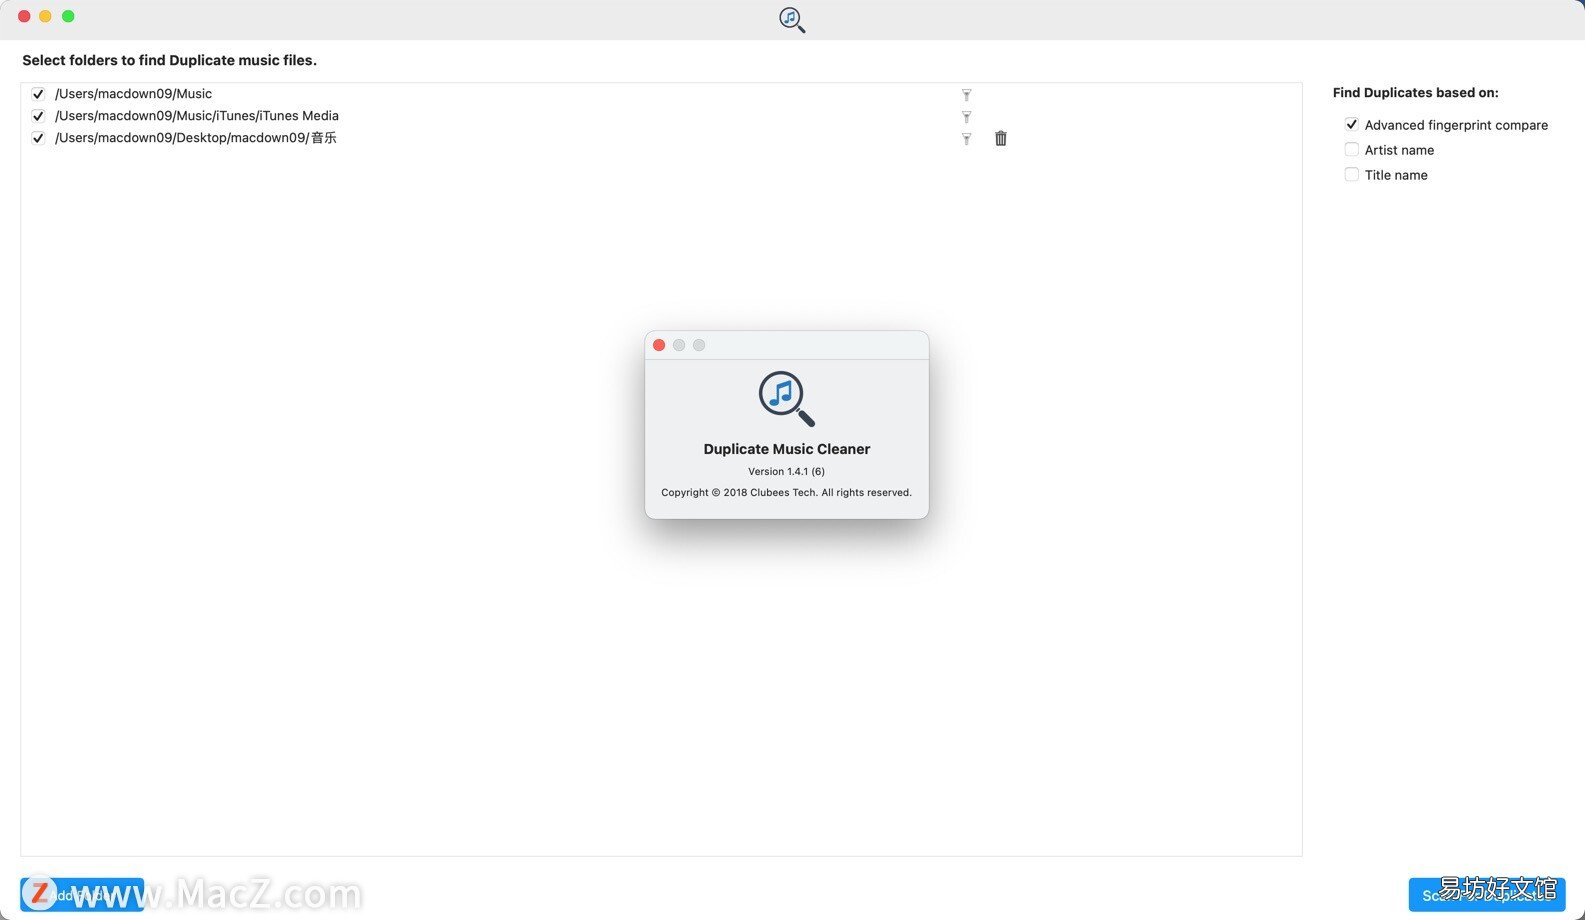
Task: Click 'Select folders to find Duplicate music files.' heading
Action: (x=170, y=60)
